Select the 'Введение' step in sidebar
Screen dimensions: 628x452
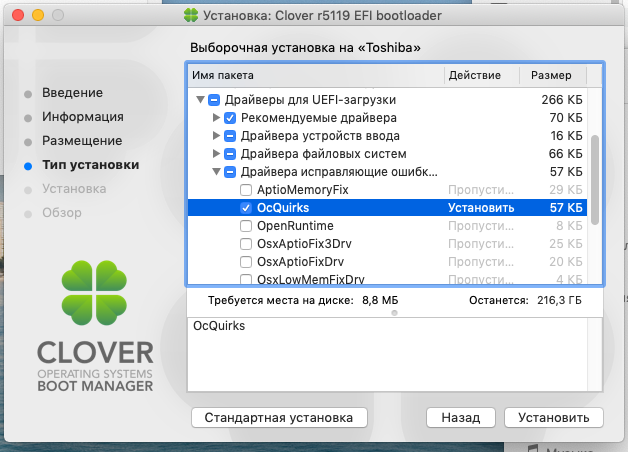[x=72, y=92]
